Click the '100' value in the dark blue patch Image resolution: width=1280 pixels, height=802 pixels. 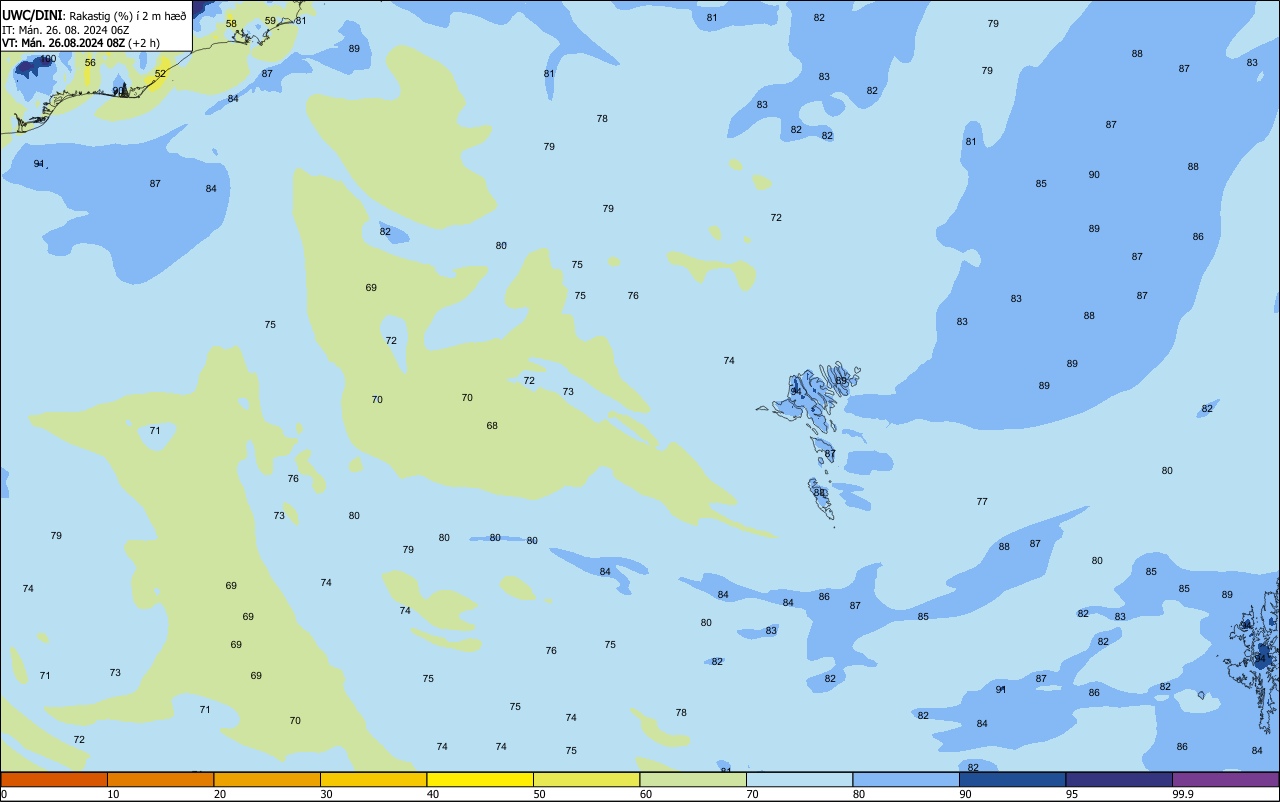tap(48, 60)
